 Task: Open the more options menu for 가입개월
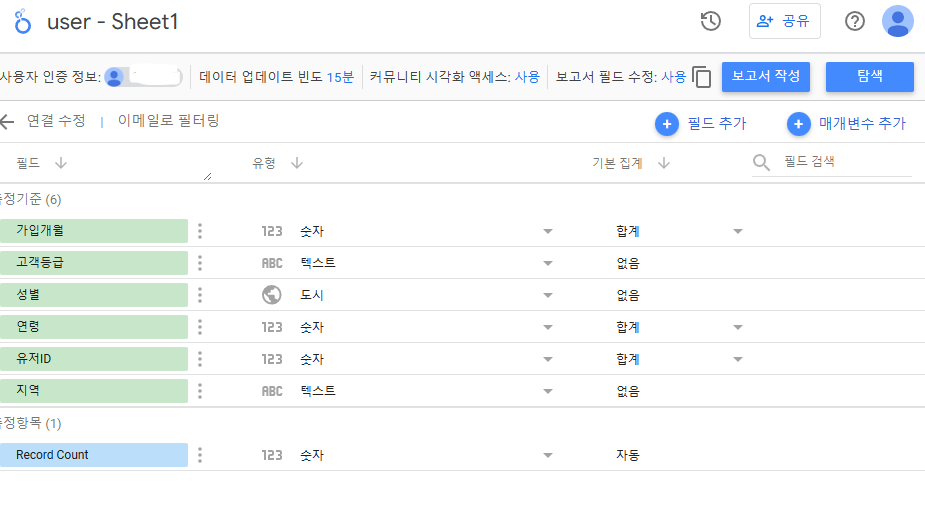pyautogui.click(x=200, y=231)
